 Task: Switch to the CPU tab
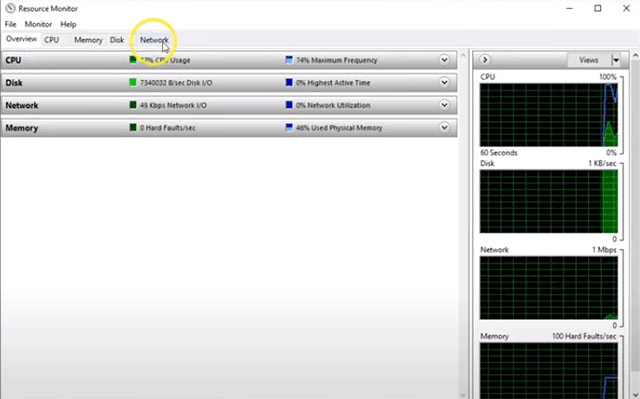pyautogui.click(x=52, y=40)
